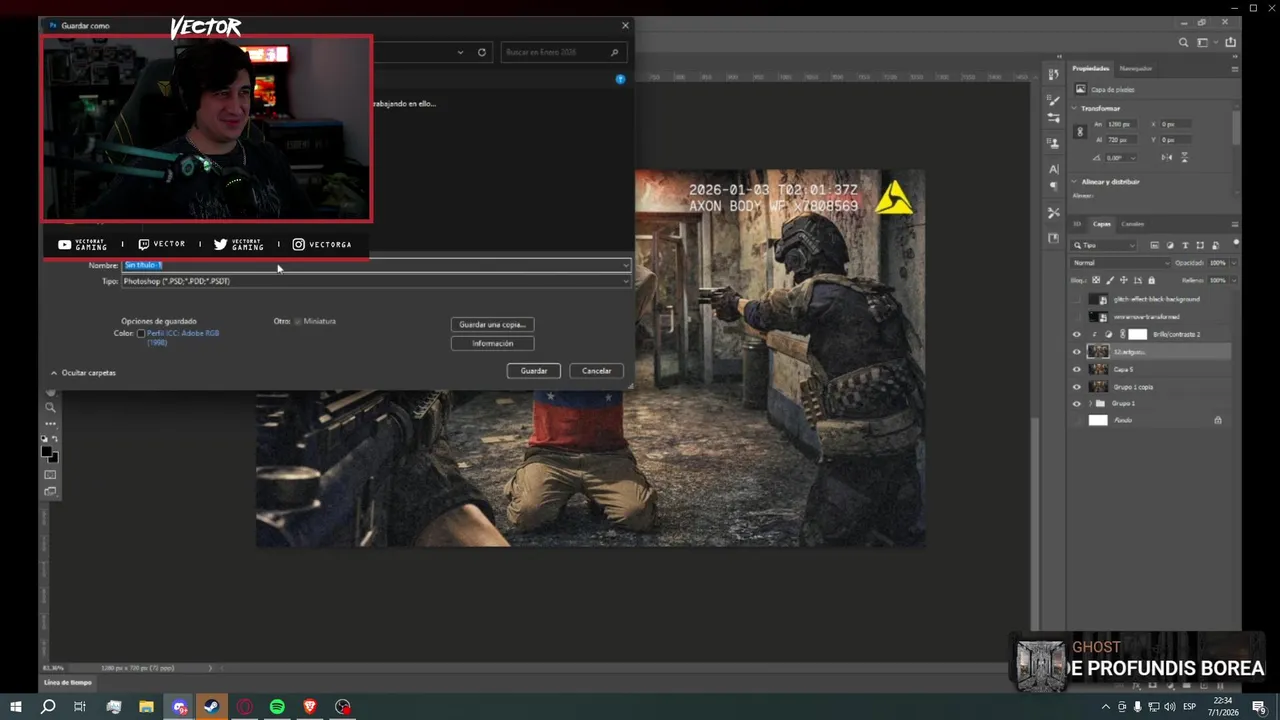
Task: Collapse folders with Ocultar carpetas
Action: pos(83,373)
